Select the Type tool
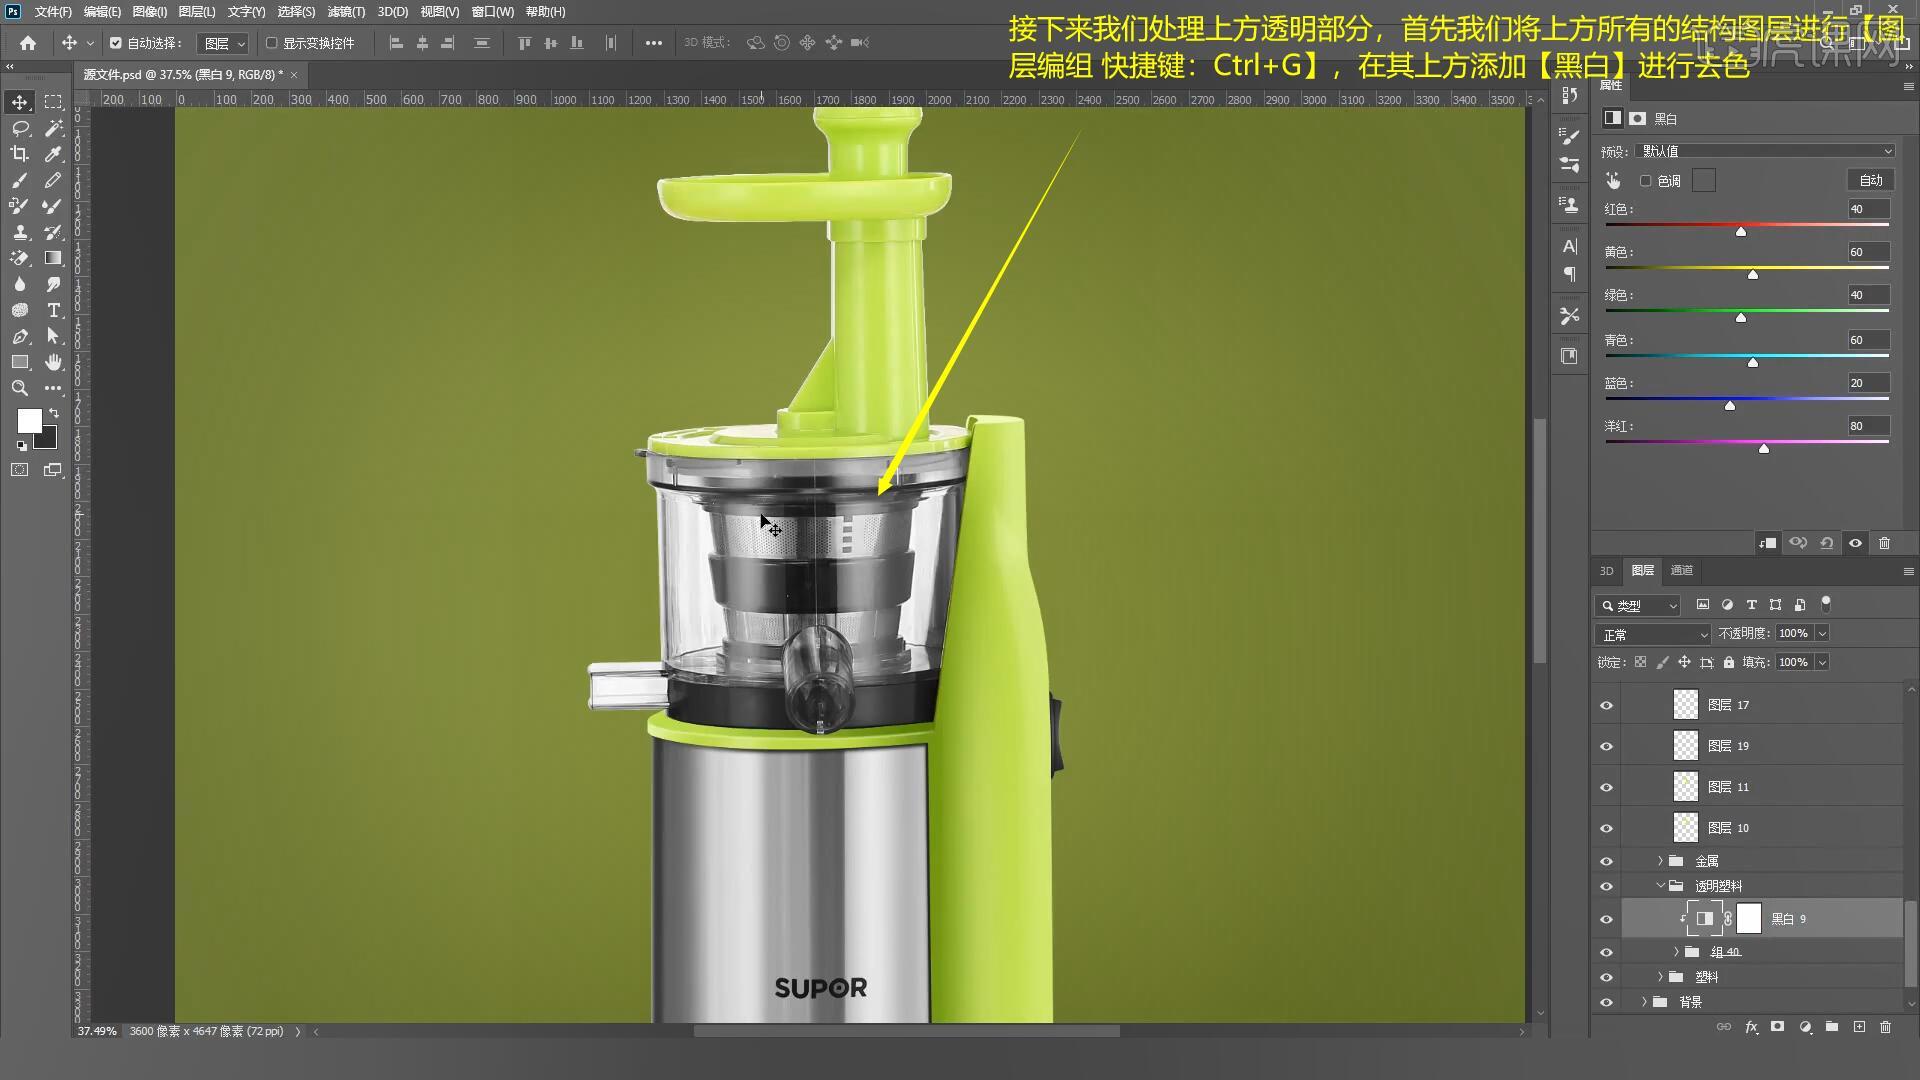 point(53,310)
